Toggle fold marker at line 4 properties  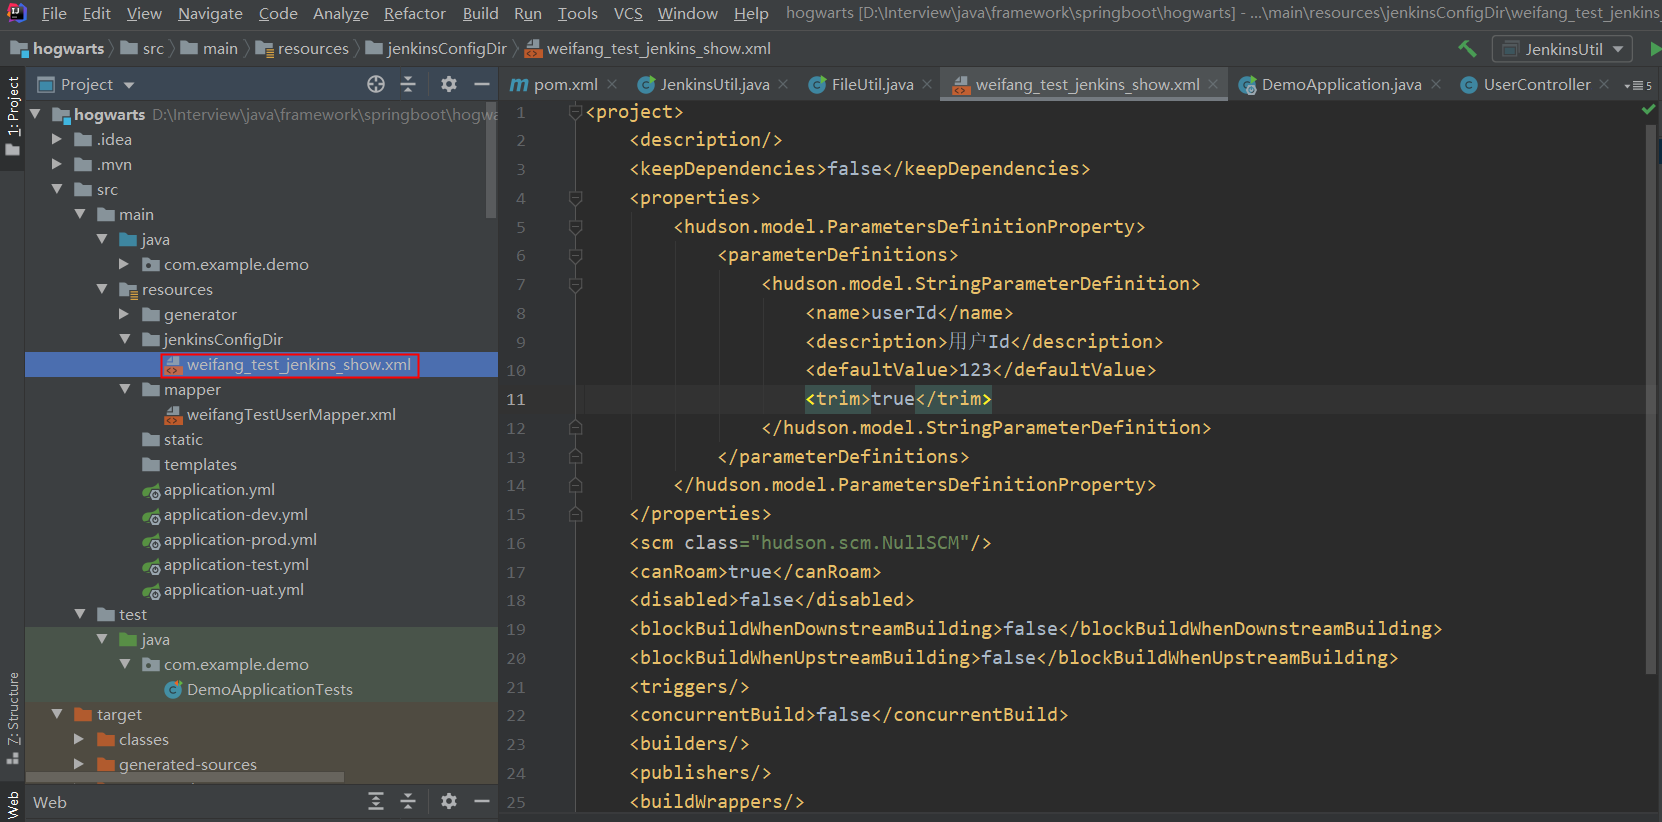point(575,198)
